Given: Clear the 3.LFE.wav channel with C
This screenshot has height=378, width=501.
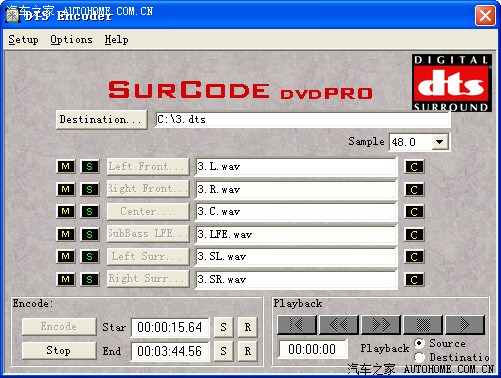Looking at the screenshot, I should click(x=414, y=235).
